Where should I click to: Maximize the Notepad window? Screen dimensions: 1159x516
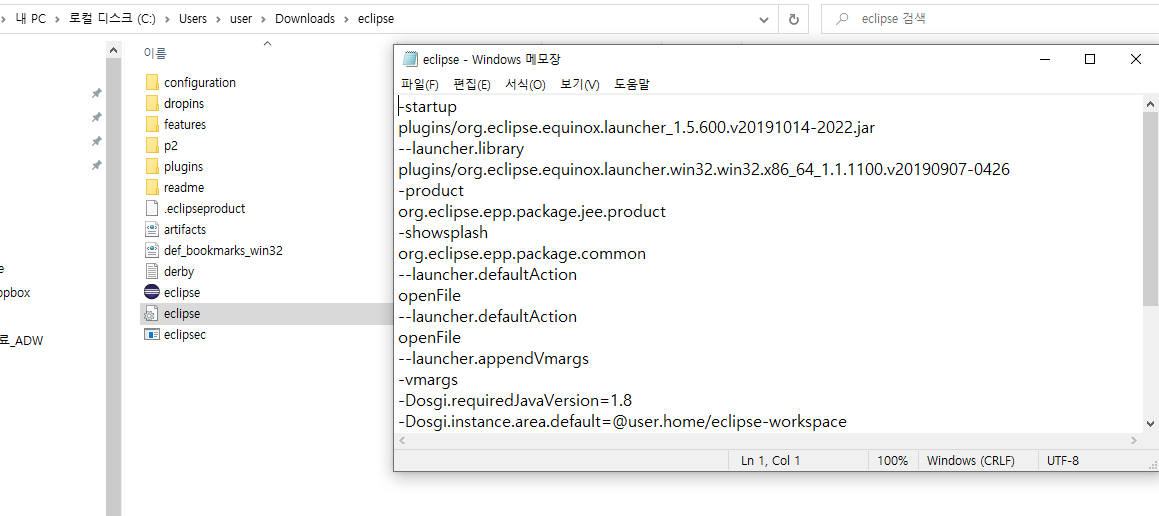coord(1090,59)
